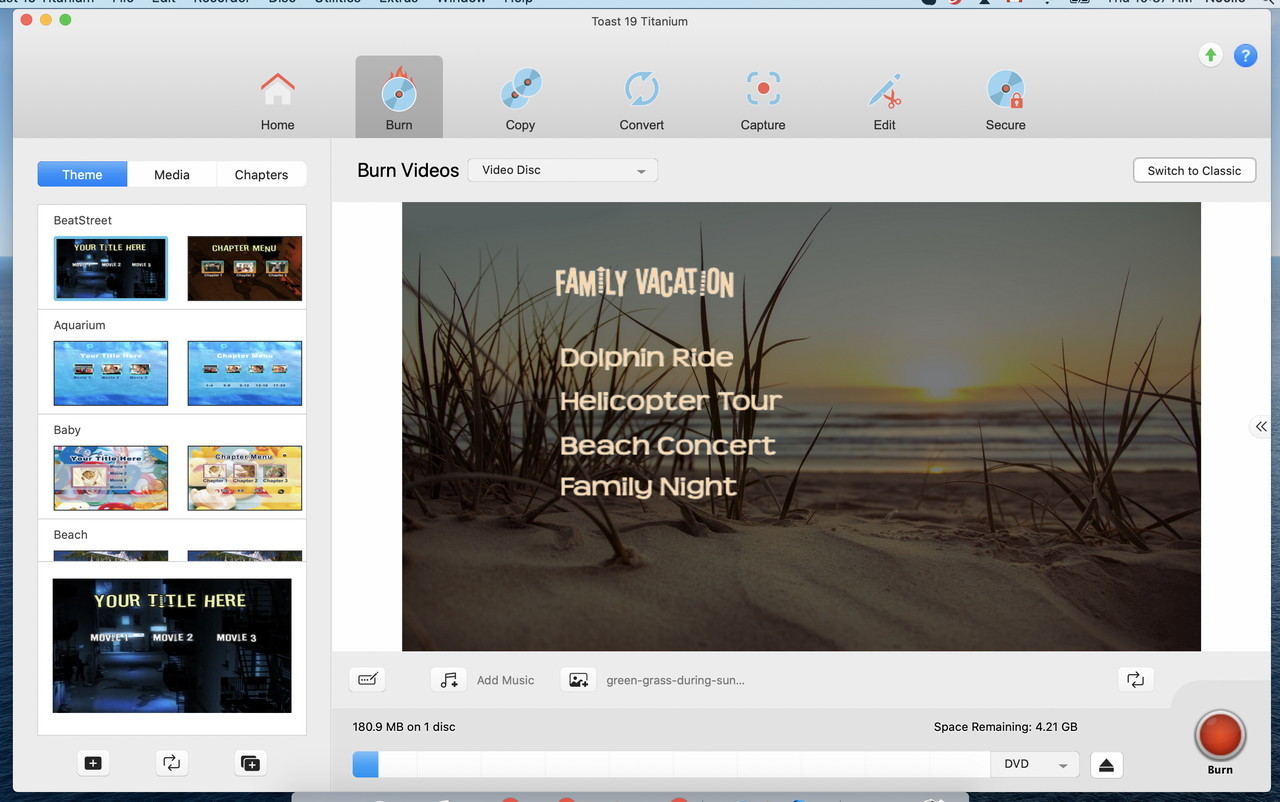This screenshot has height=802, width=1280.
Task: Click the blue help question mark
Action: pos(1245,56)
